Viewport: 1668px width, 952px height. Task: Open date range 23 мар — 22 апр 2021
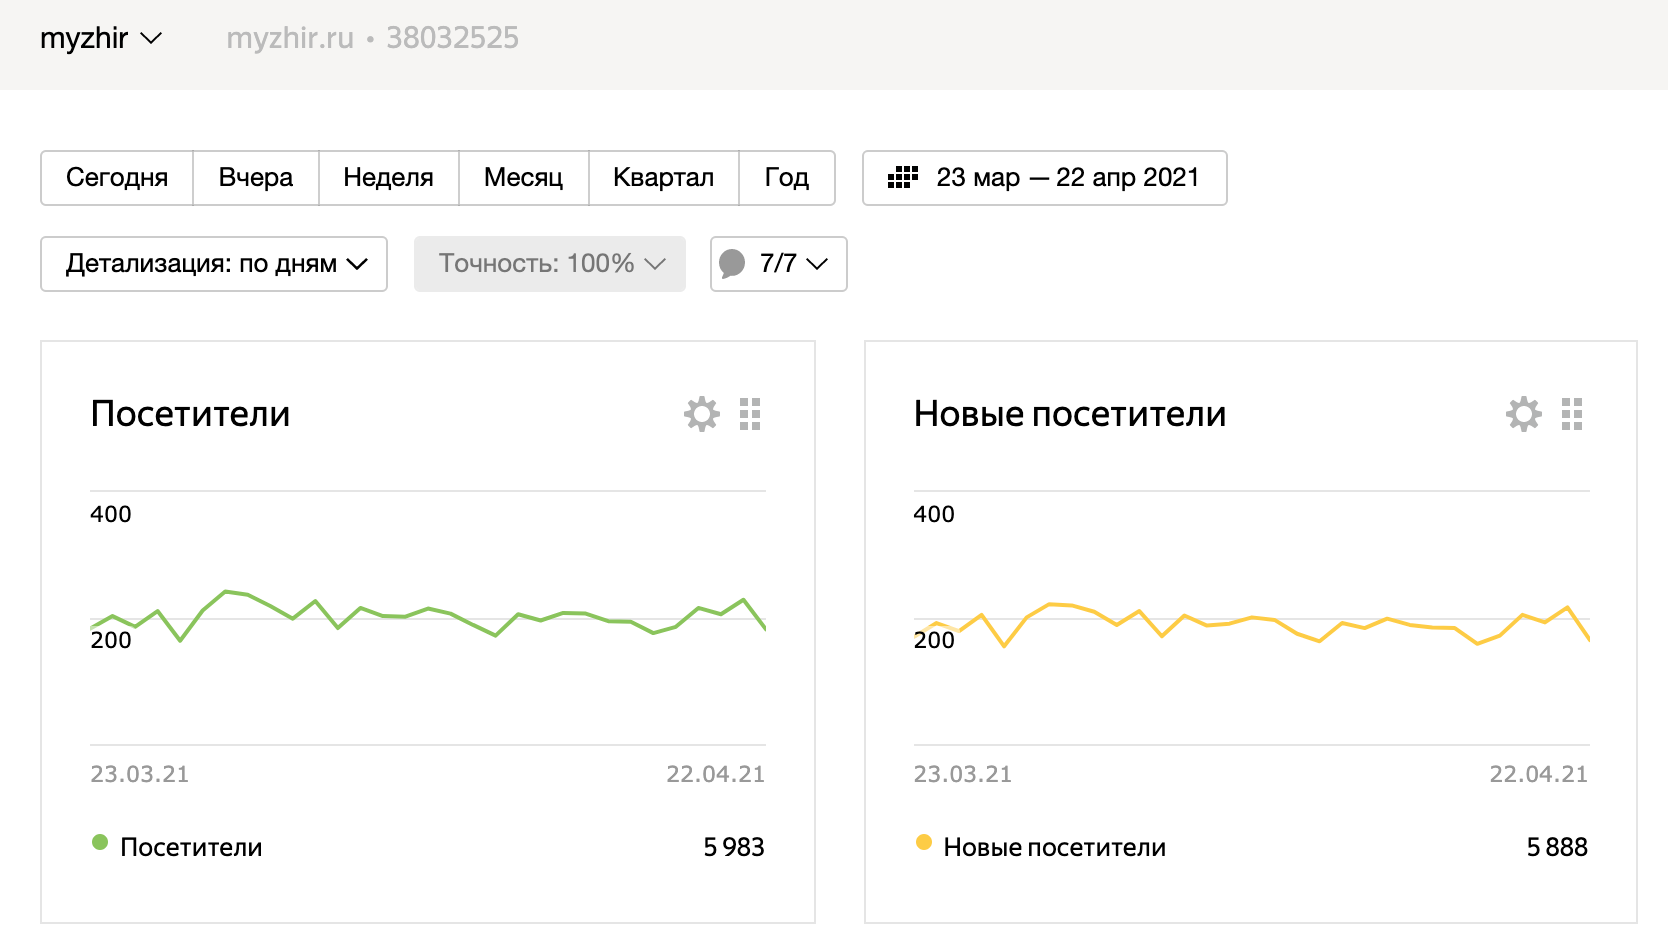click(x=1066, y=178)
